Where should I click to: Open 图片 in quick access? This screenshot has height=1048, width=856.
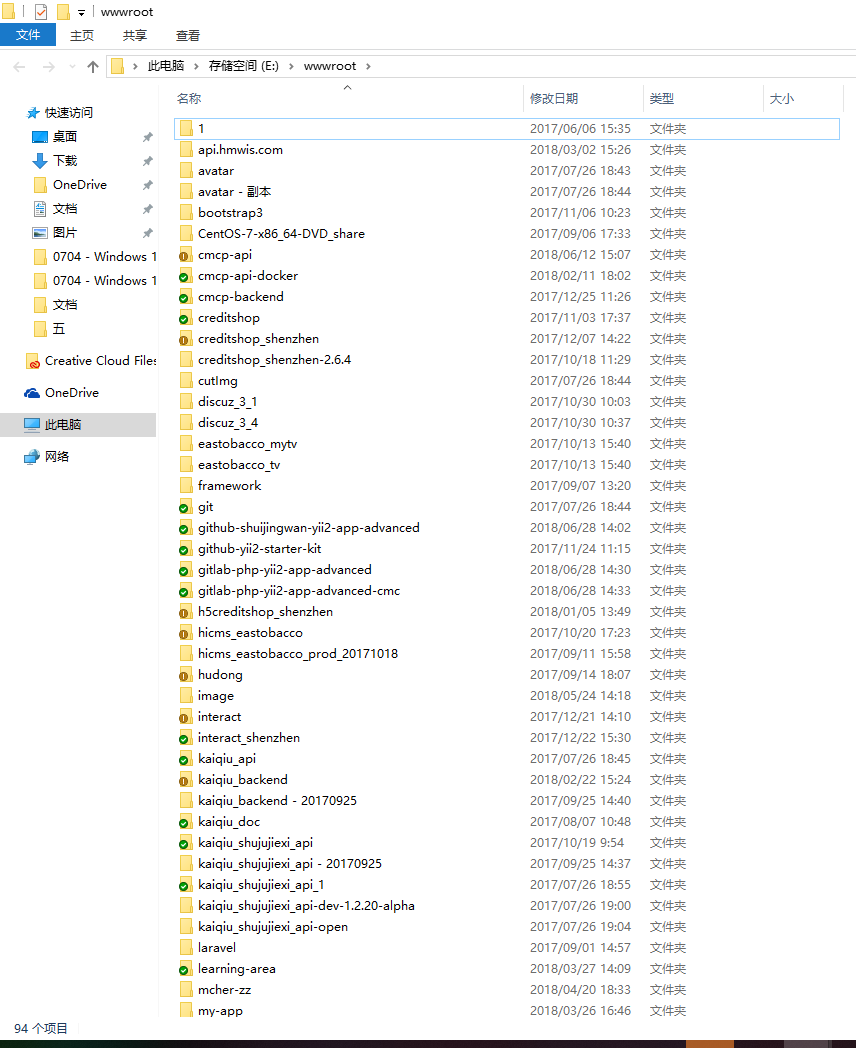[65, 233]
